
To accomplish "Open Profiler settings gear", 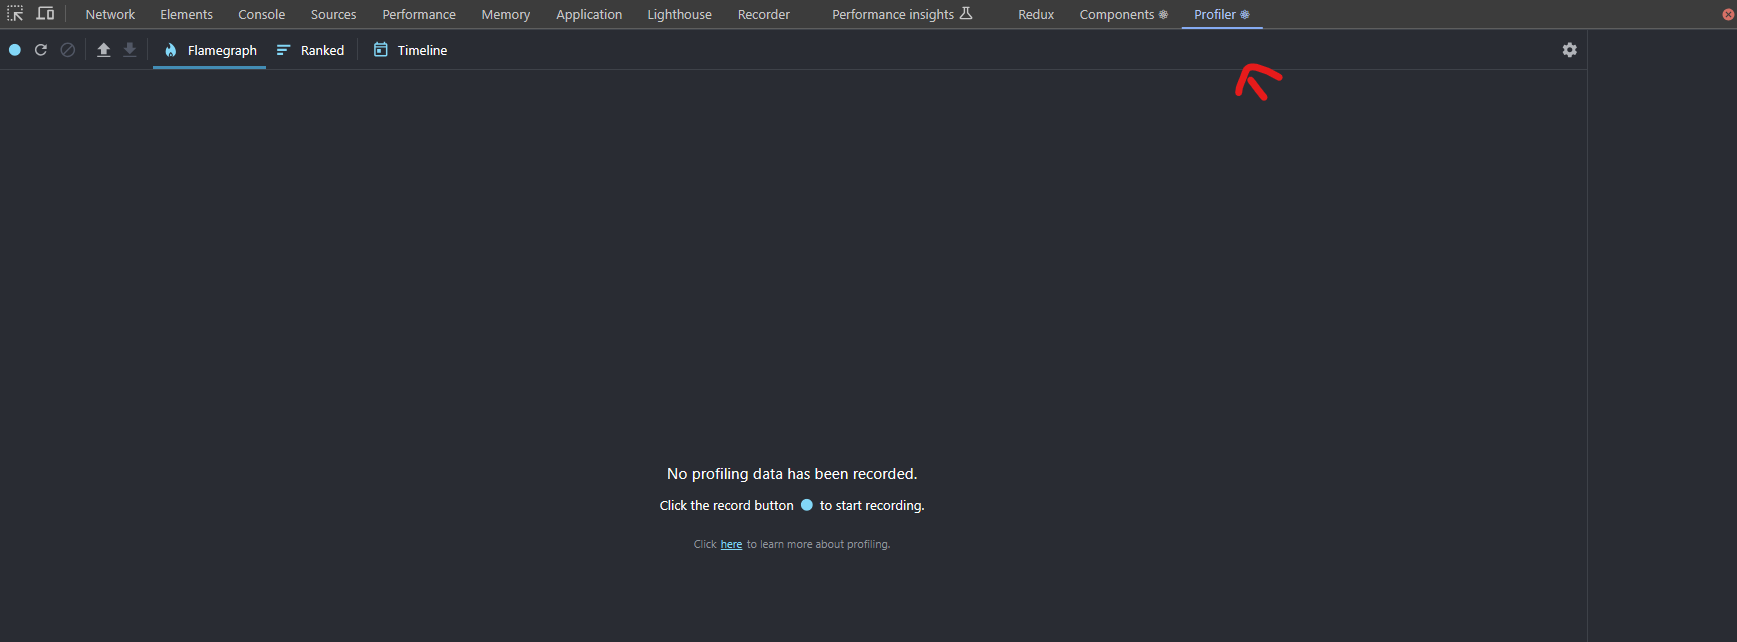I will pos(1569,50).
